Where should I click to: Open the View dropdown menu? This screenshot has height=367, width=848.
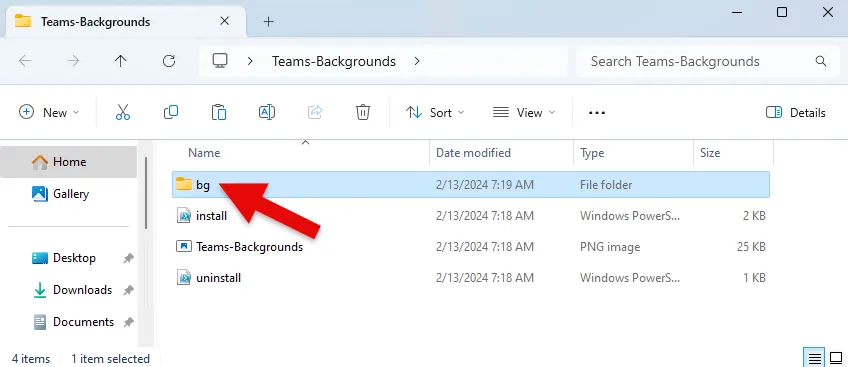click(524, 112)
